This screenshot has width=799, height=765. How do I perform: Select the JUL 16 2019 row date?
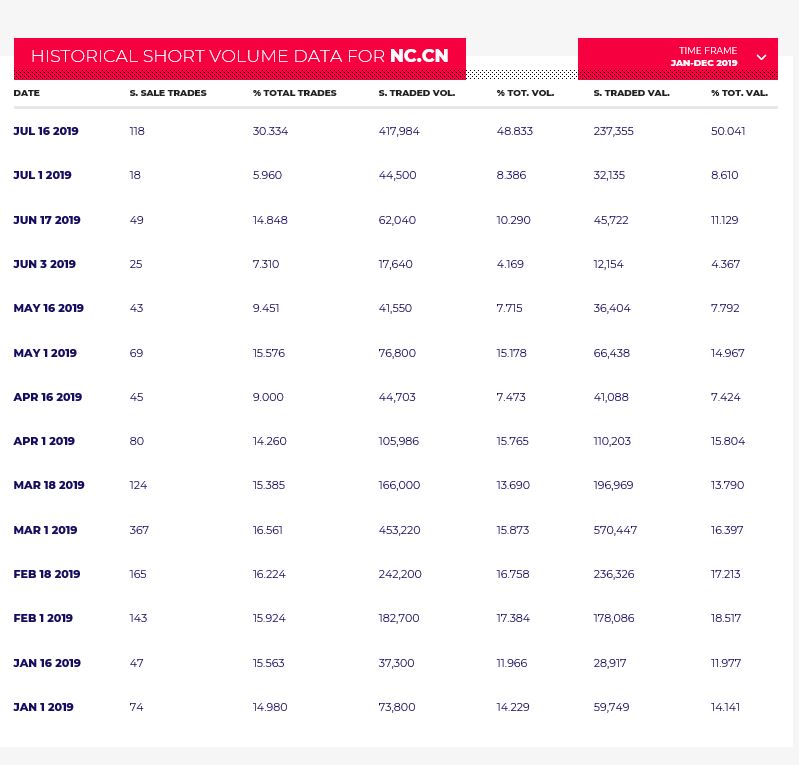click(46, 131)
